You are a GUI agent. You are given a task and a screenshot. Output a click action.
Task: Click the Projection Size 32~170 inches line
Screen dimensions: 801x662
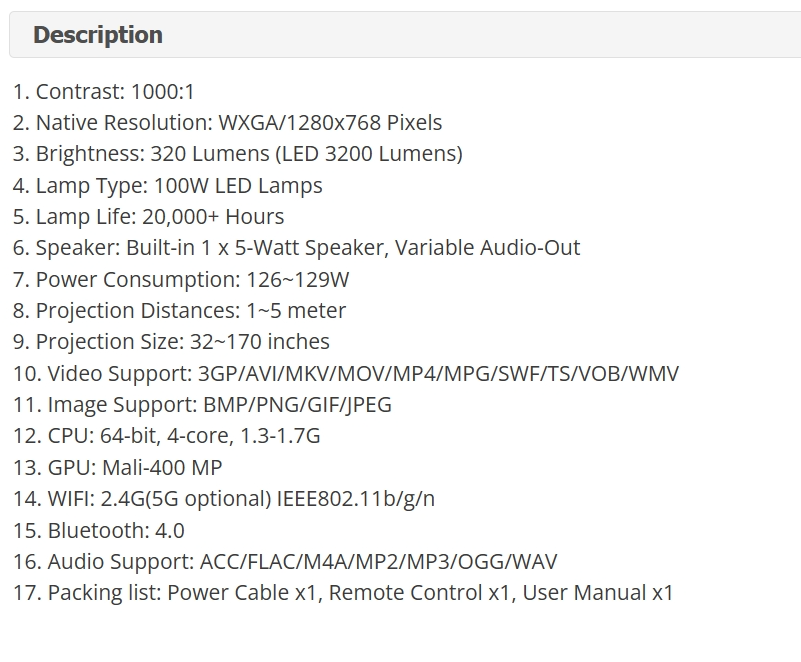coord(171,342)
